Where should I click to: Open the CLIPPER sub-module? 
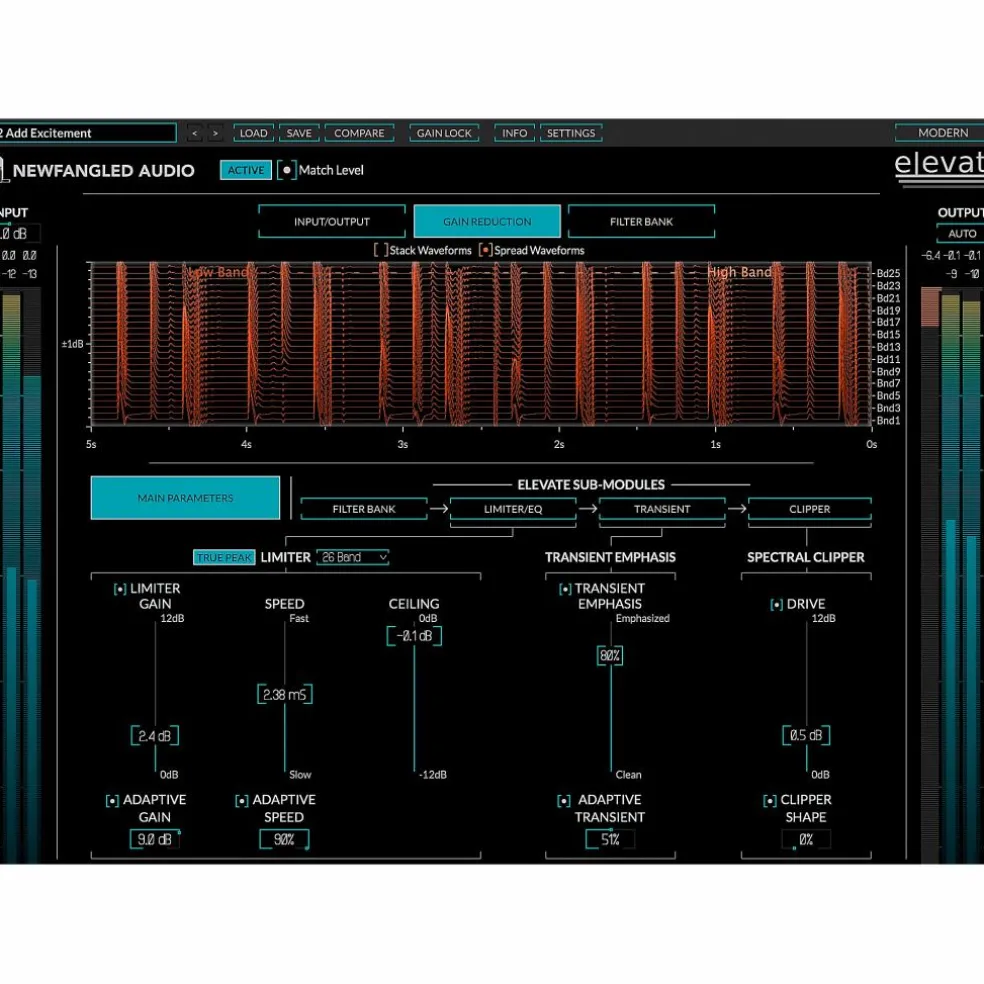tap(810, 509)
